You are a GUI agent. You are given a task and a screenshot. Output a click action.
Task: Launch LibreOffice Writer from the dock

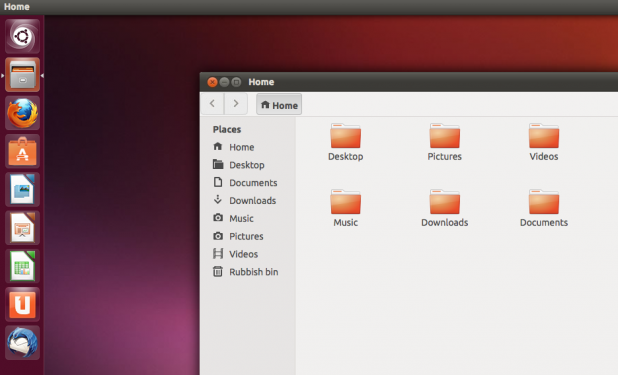point(22,190)
